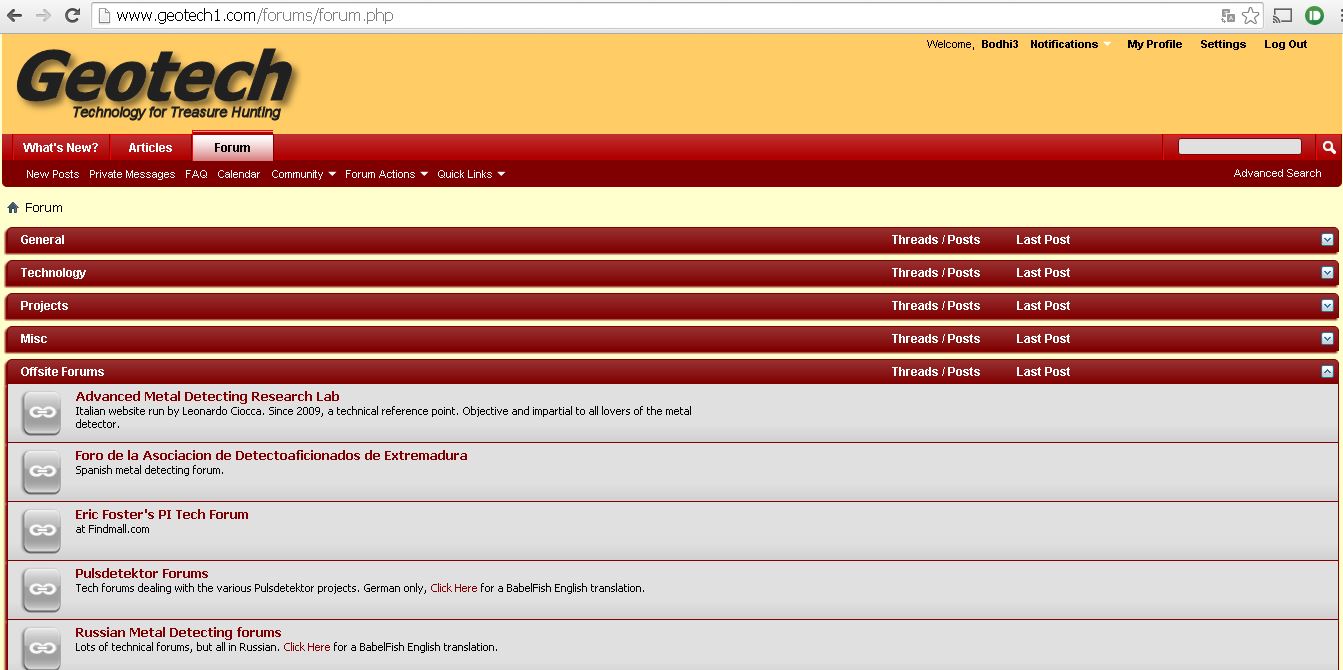The image size is (1343, 670).
Task: Expand the Technology forum category
Action: [1327, 273]
